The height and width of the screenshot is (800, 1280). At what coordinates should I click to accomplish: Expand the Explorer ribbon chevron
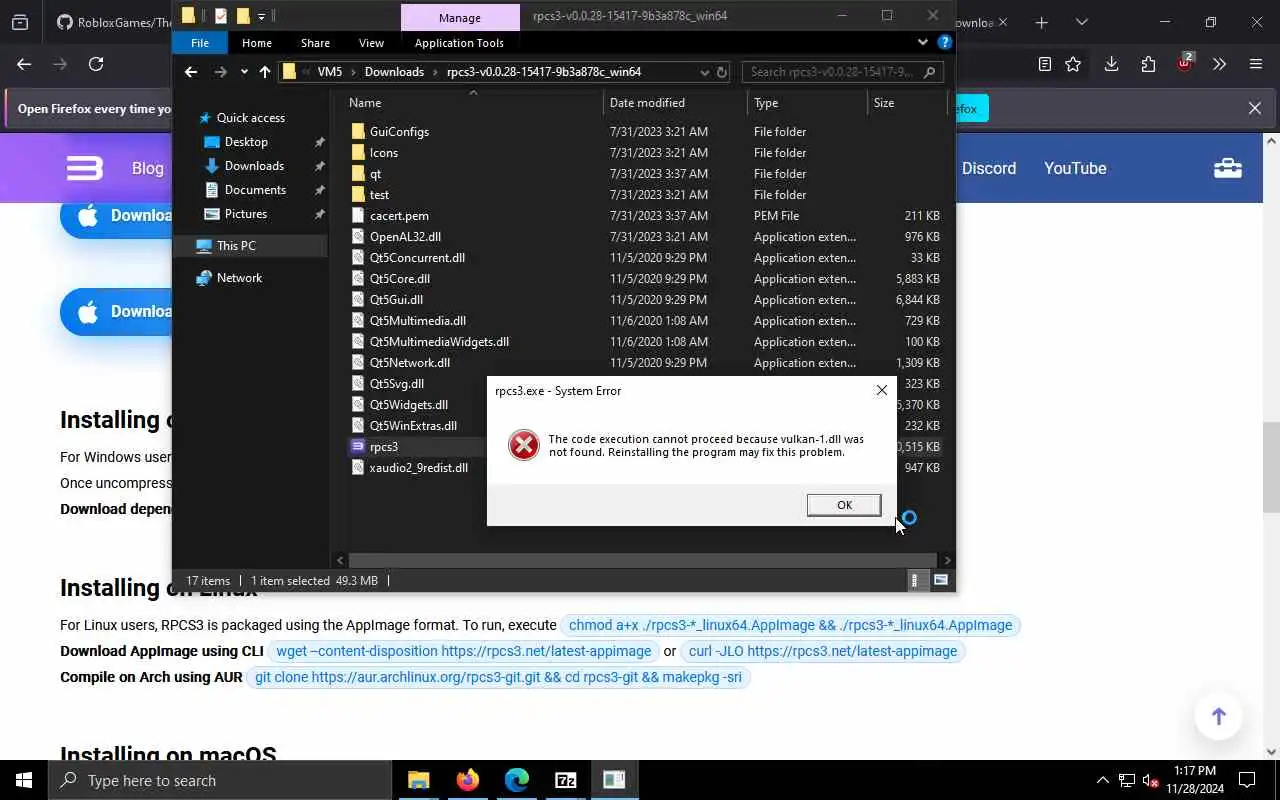[923, 42]
